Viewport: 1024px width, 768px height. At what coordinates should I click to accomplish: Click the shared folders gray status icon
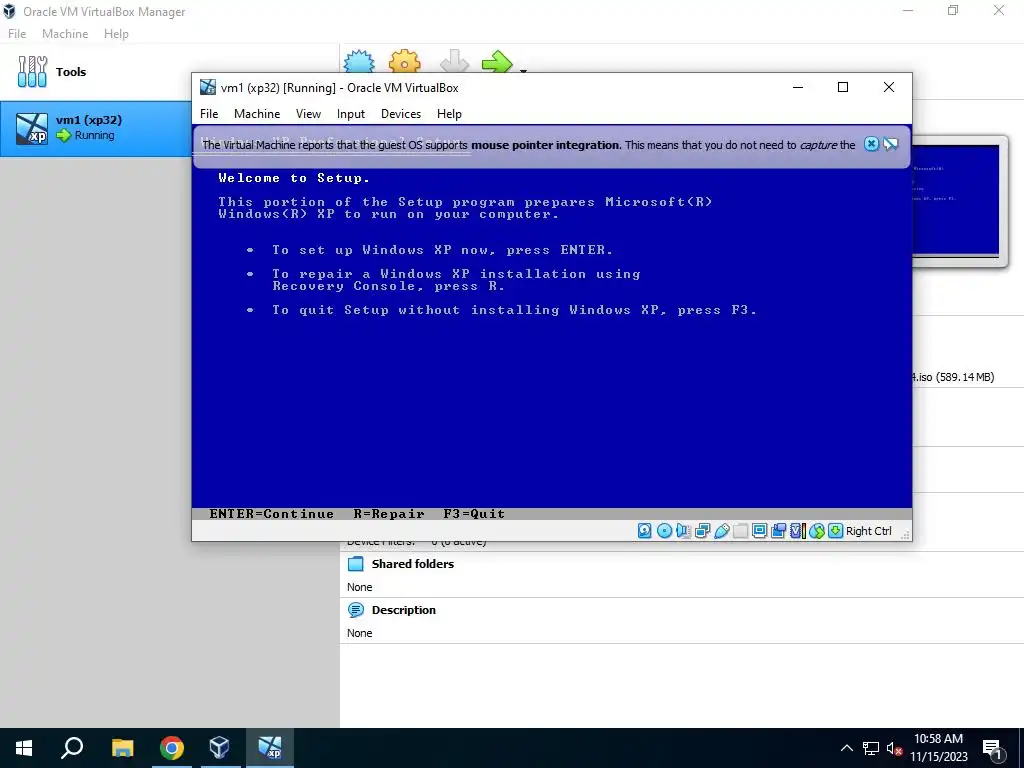point(740,531)
